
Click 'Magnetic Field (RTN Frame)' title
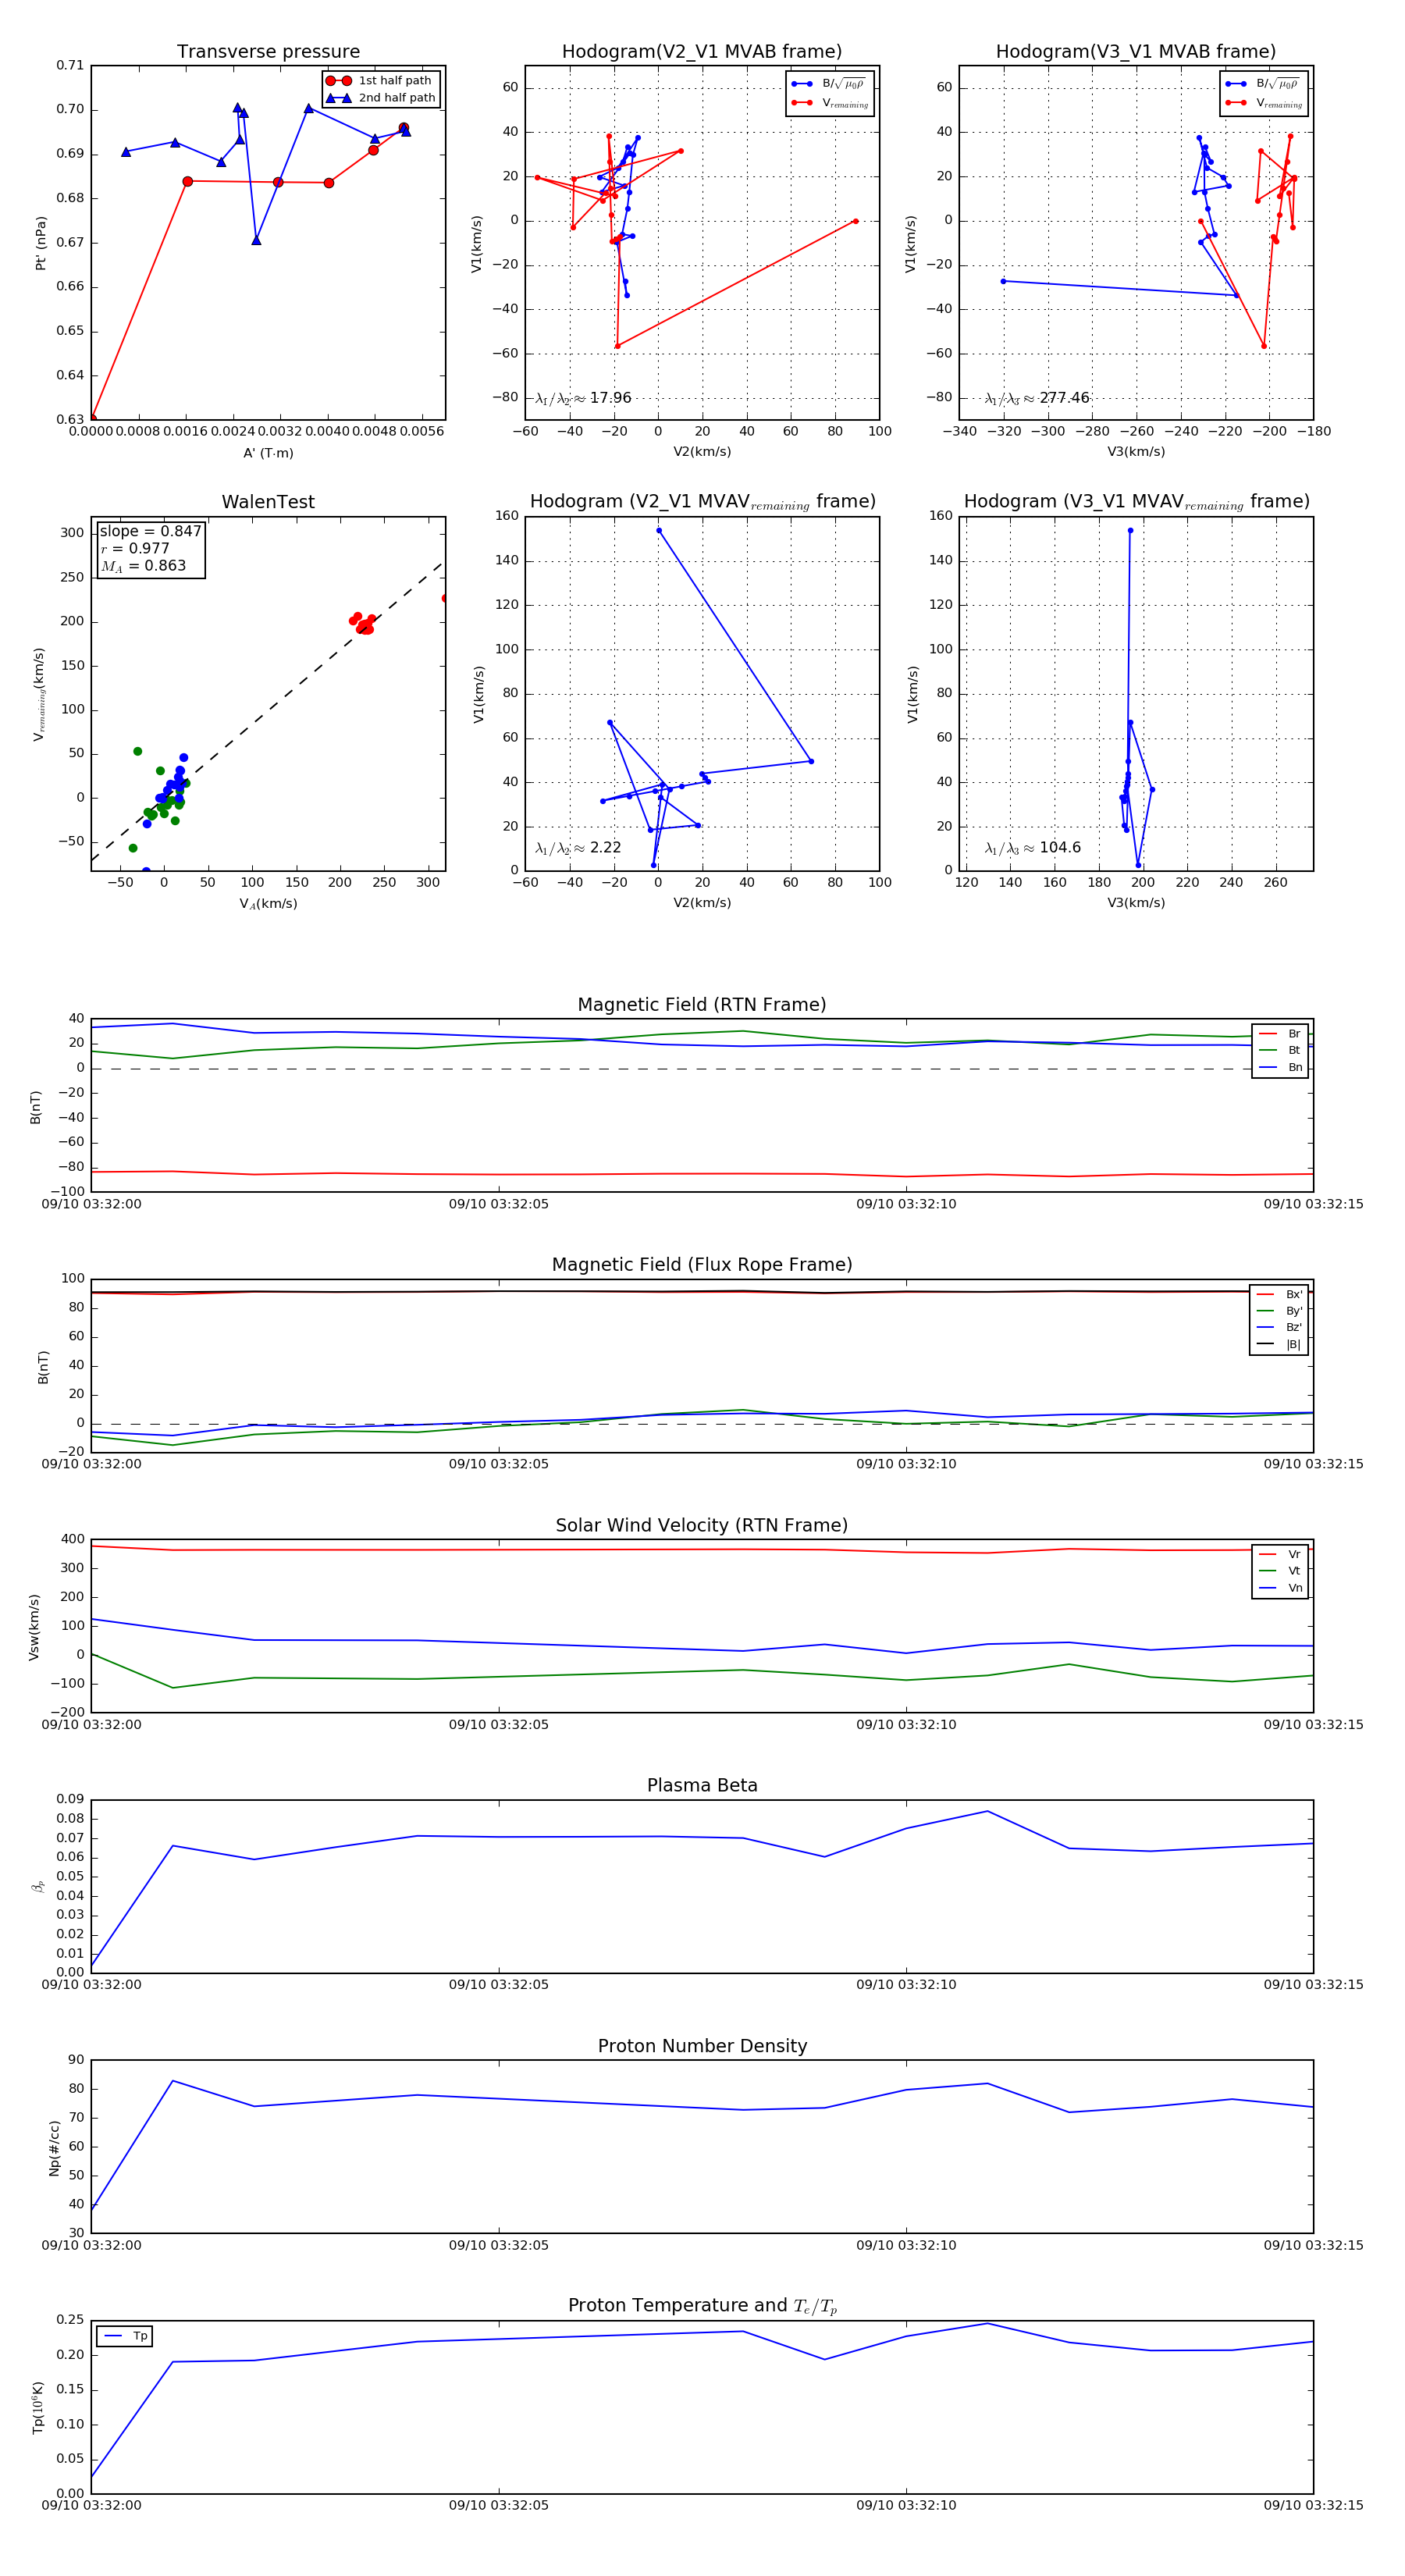(x=702, y=1005)
